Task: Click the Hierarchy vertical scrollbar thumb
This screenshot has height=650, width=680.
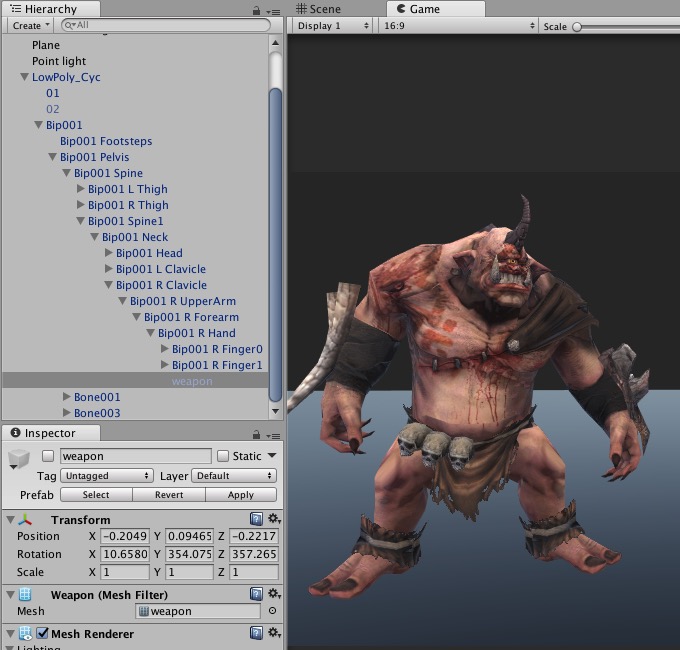Action: point(275,245)
